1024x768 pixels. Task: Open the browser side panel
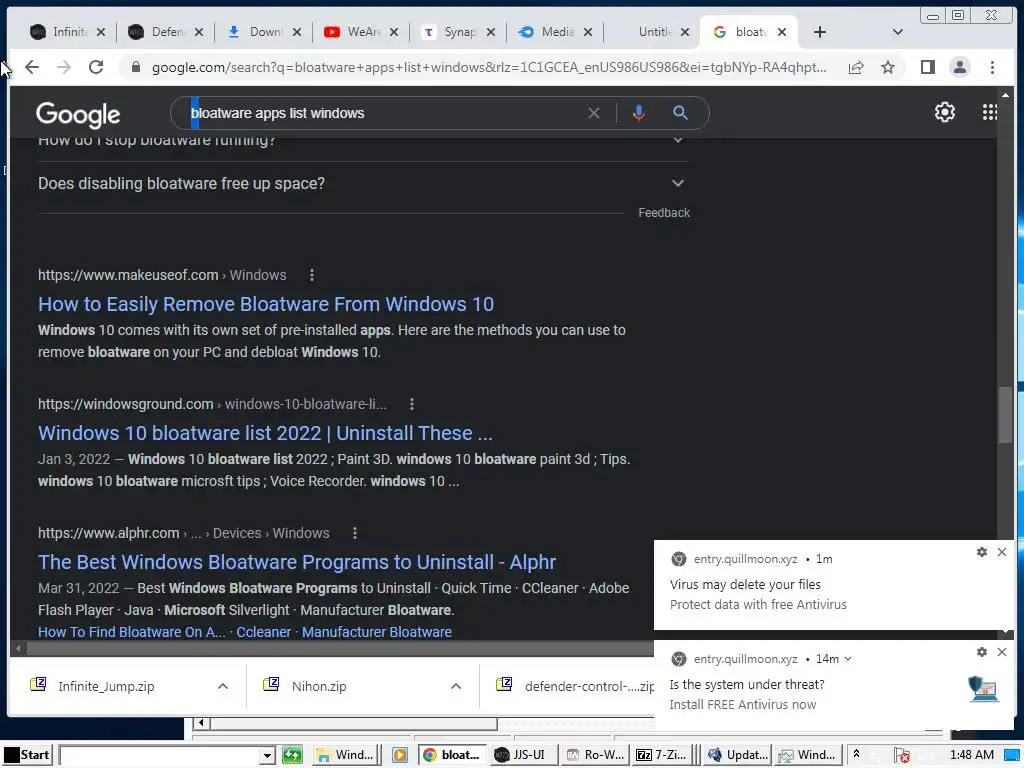pos(927,67)
